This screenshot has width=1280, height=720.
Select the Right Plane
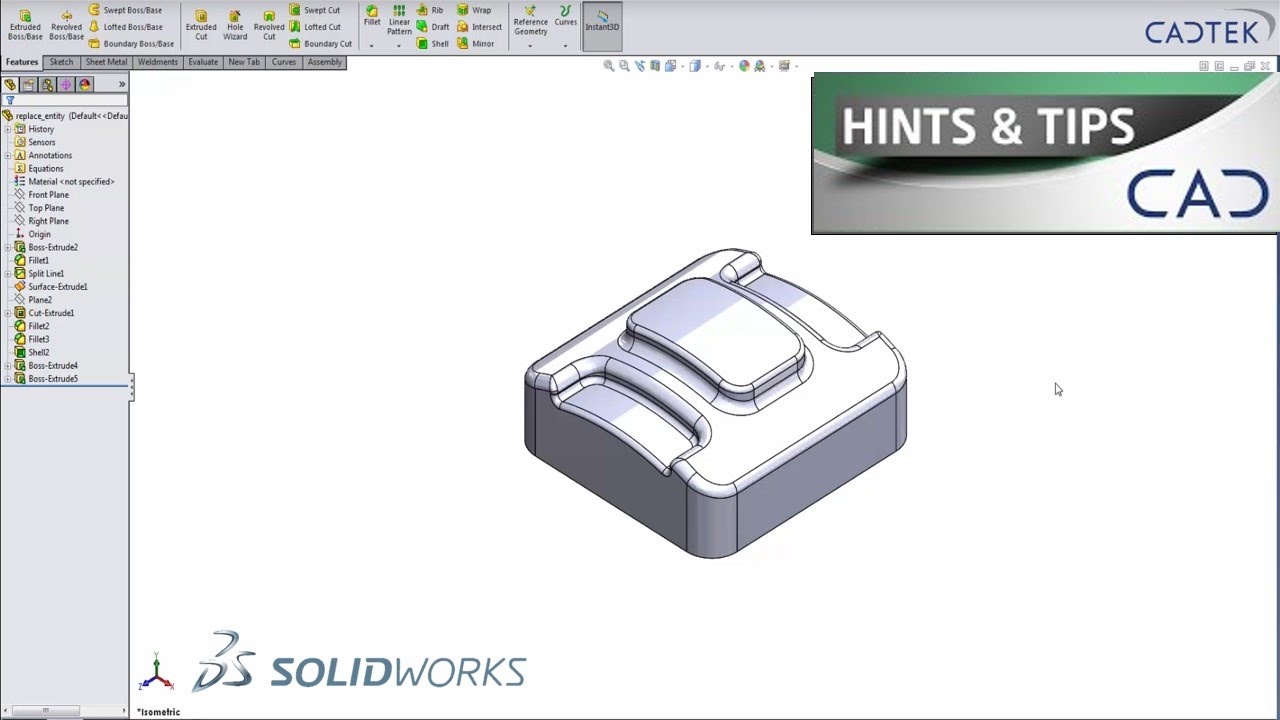(x=42, y=221)
